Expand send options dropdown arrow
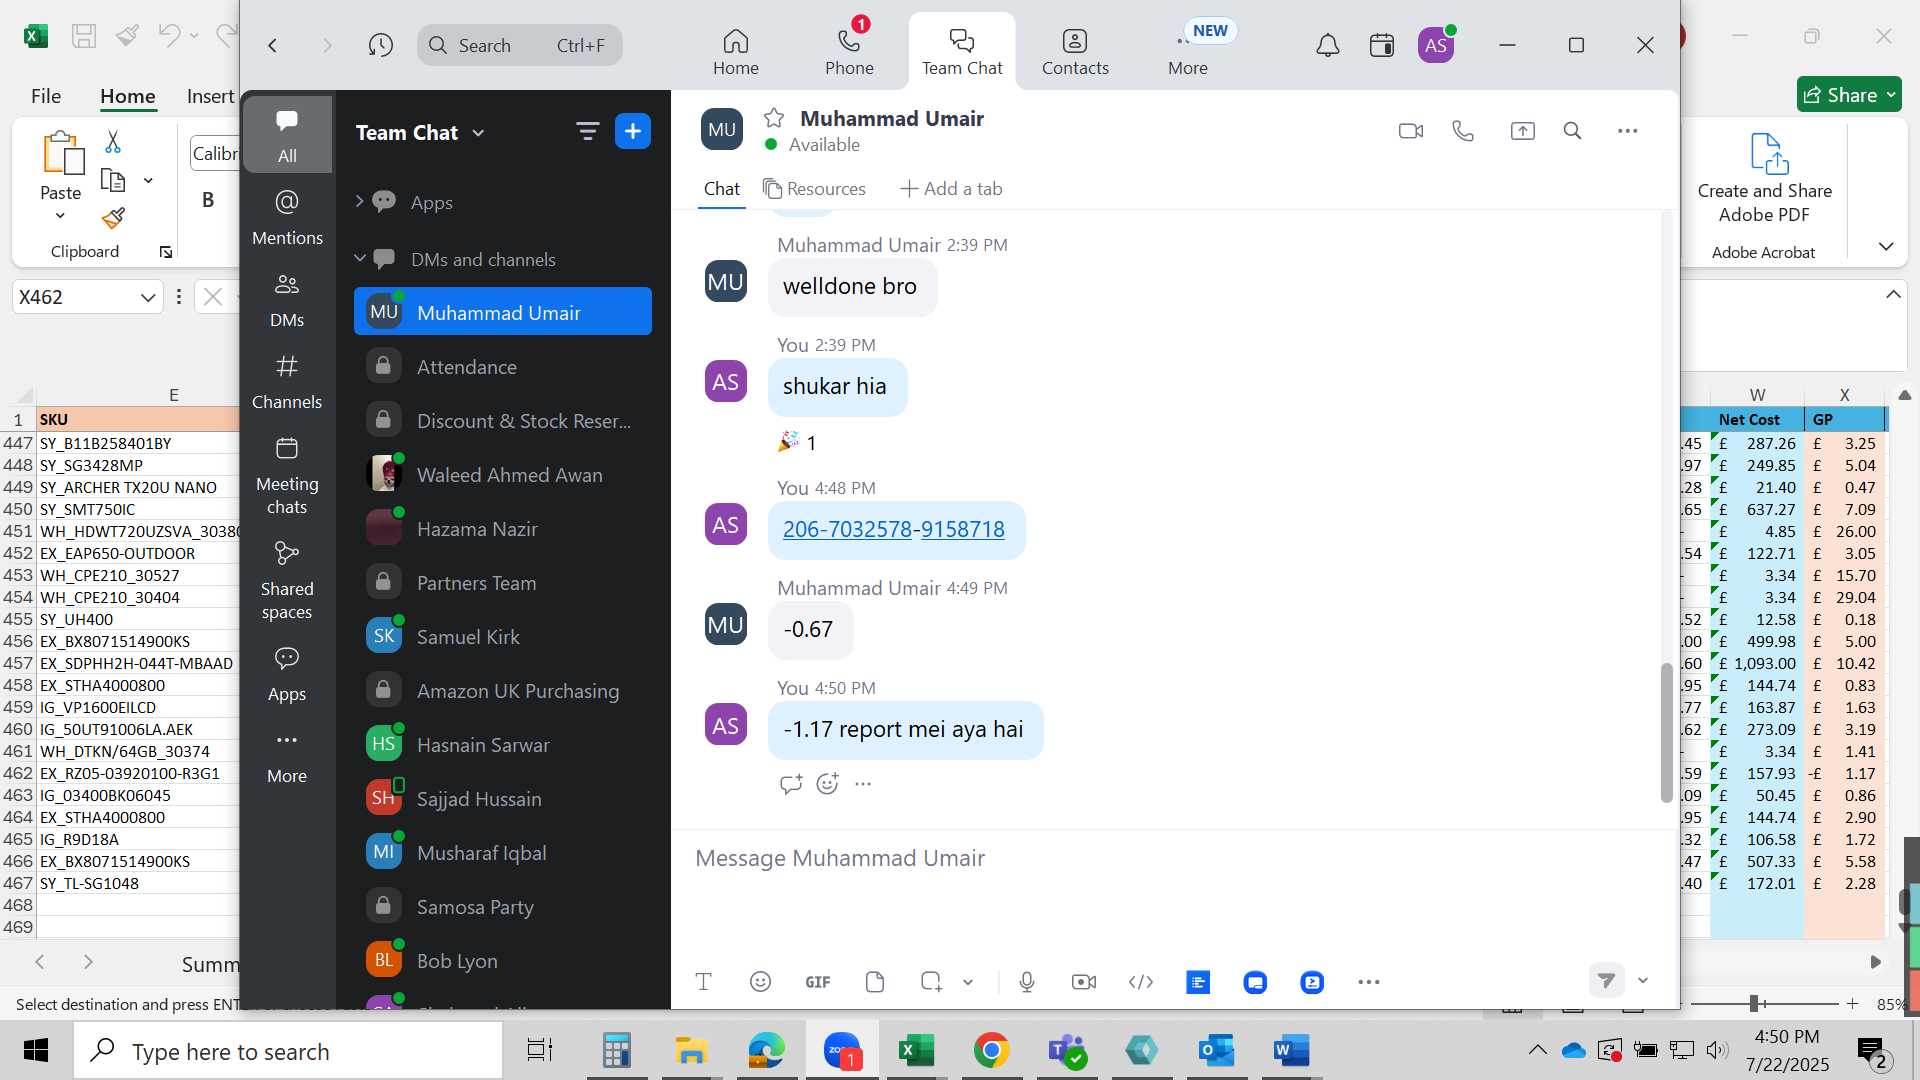This screenshot has height=1080, width=1920. 1642,980
